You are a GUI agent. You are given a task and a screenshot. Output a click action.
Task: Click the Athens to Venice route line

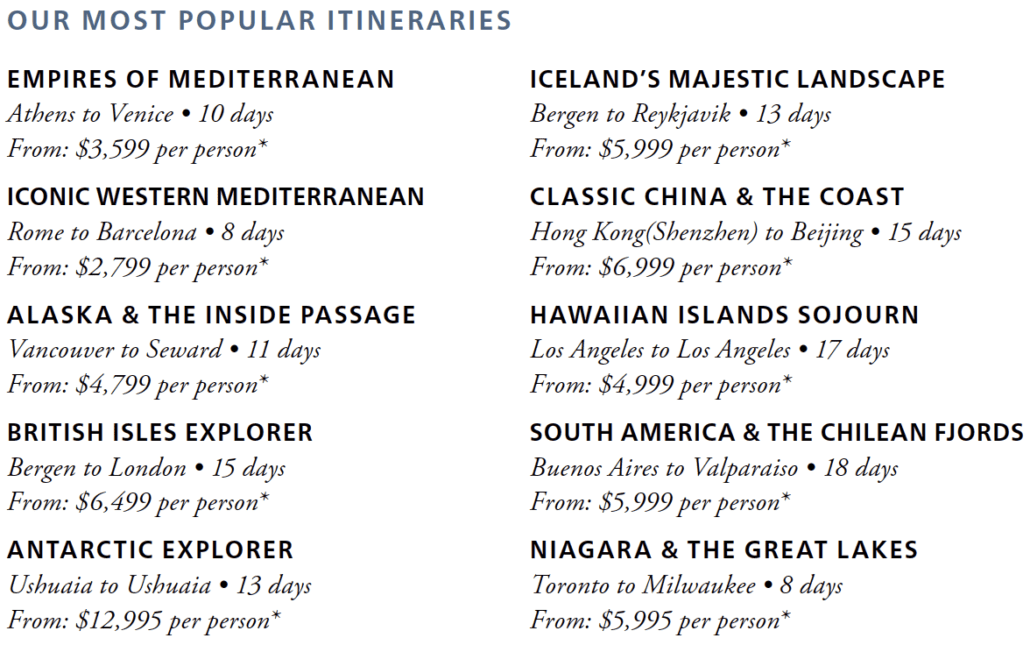pos(140,114)
